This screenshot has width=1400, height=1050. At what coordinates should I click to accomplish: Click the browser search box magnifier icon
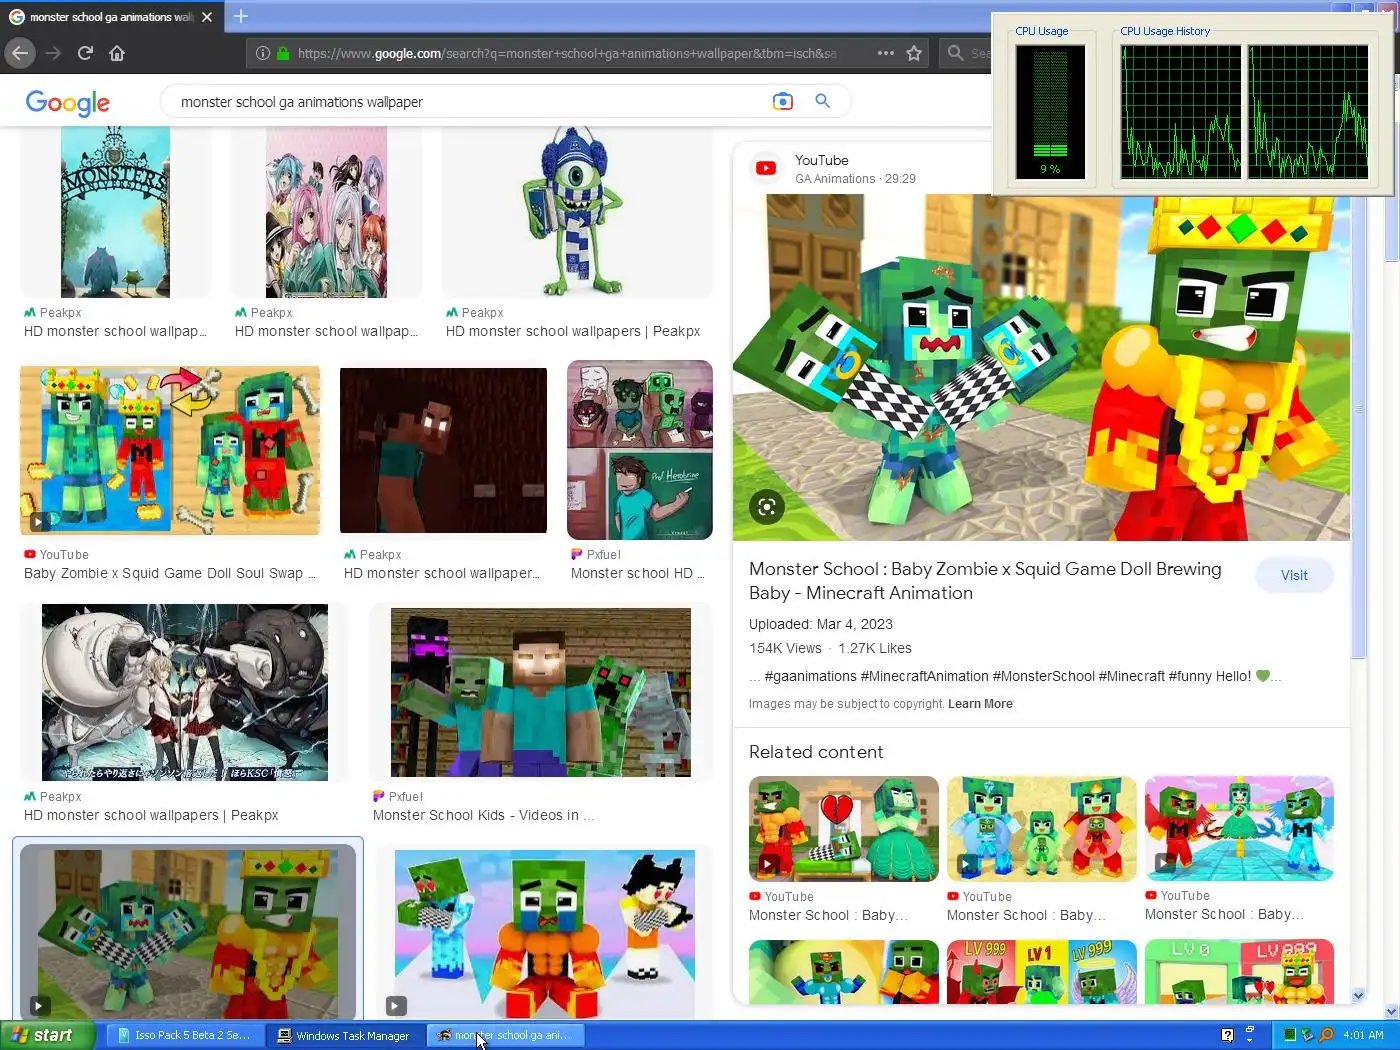point(956,53)
